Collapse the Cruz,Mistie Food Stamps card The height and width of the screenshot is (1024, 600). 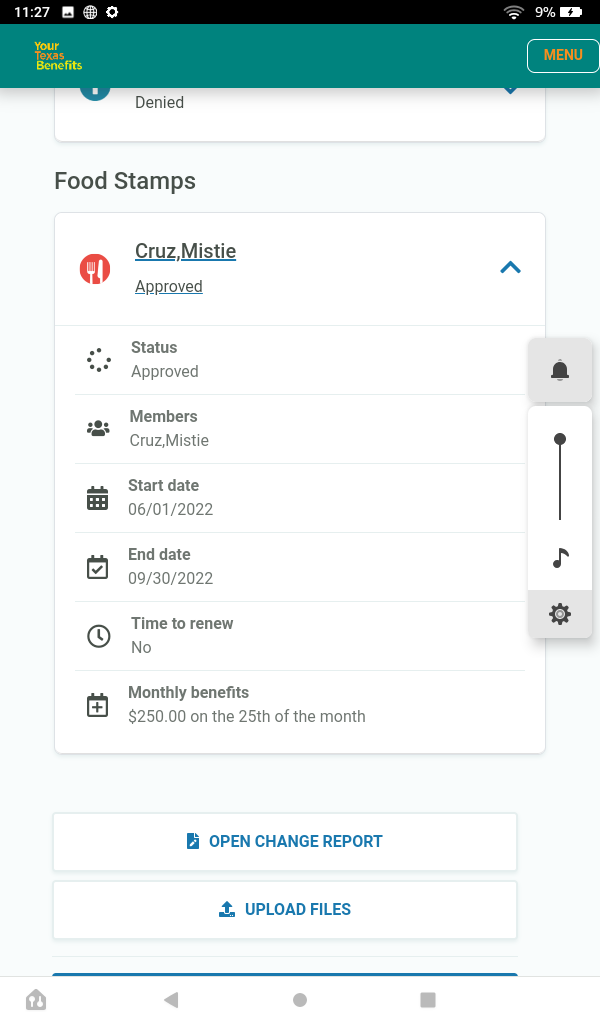(x=510, y=268)
